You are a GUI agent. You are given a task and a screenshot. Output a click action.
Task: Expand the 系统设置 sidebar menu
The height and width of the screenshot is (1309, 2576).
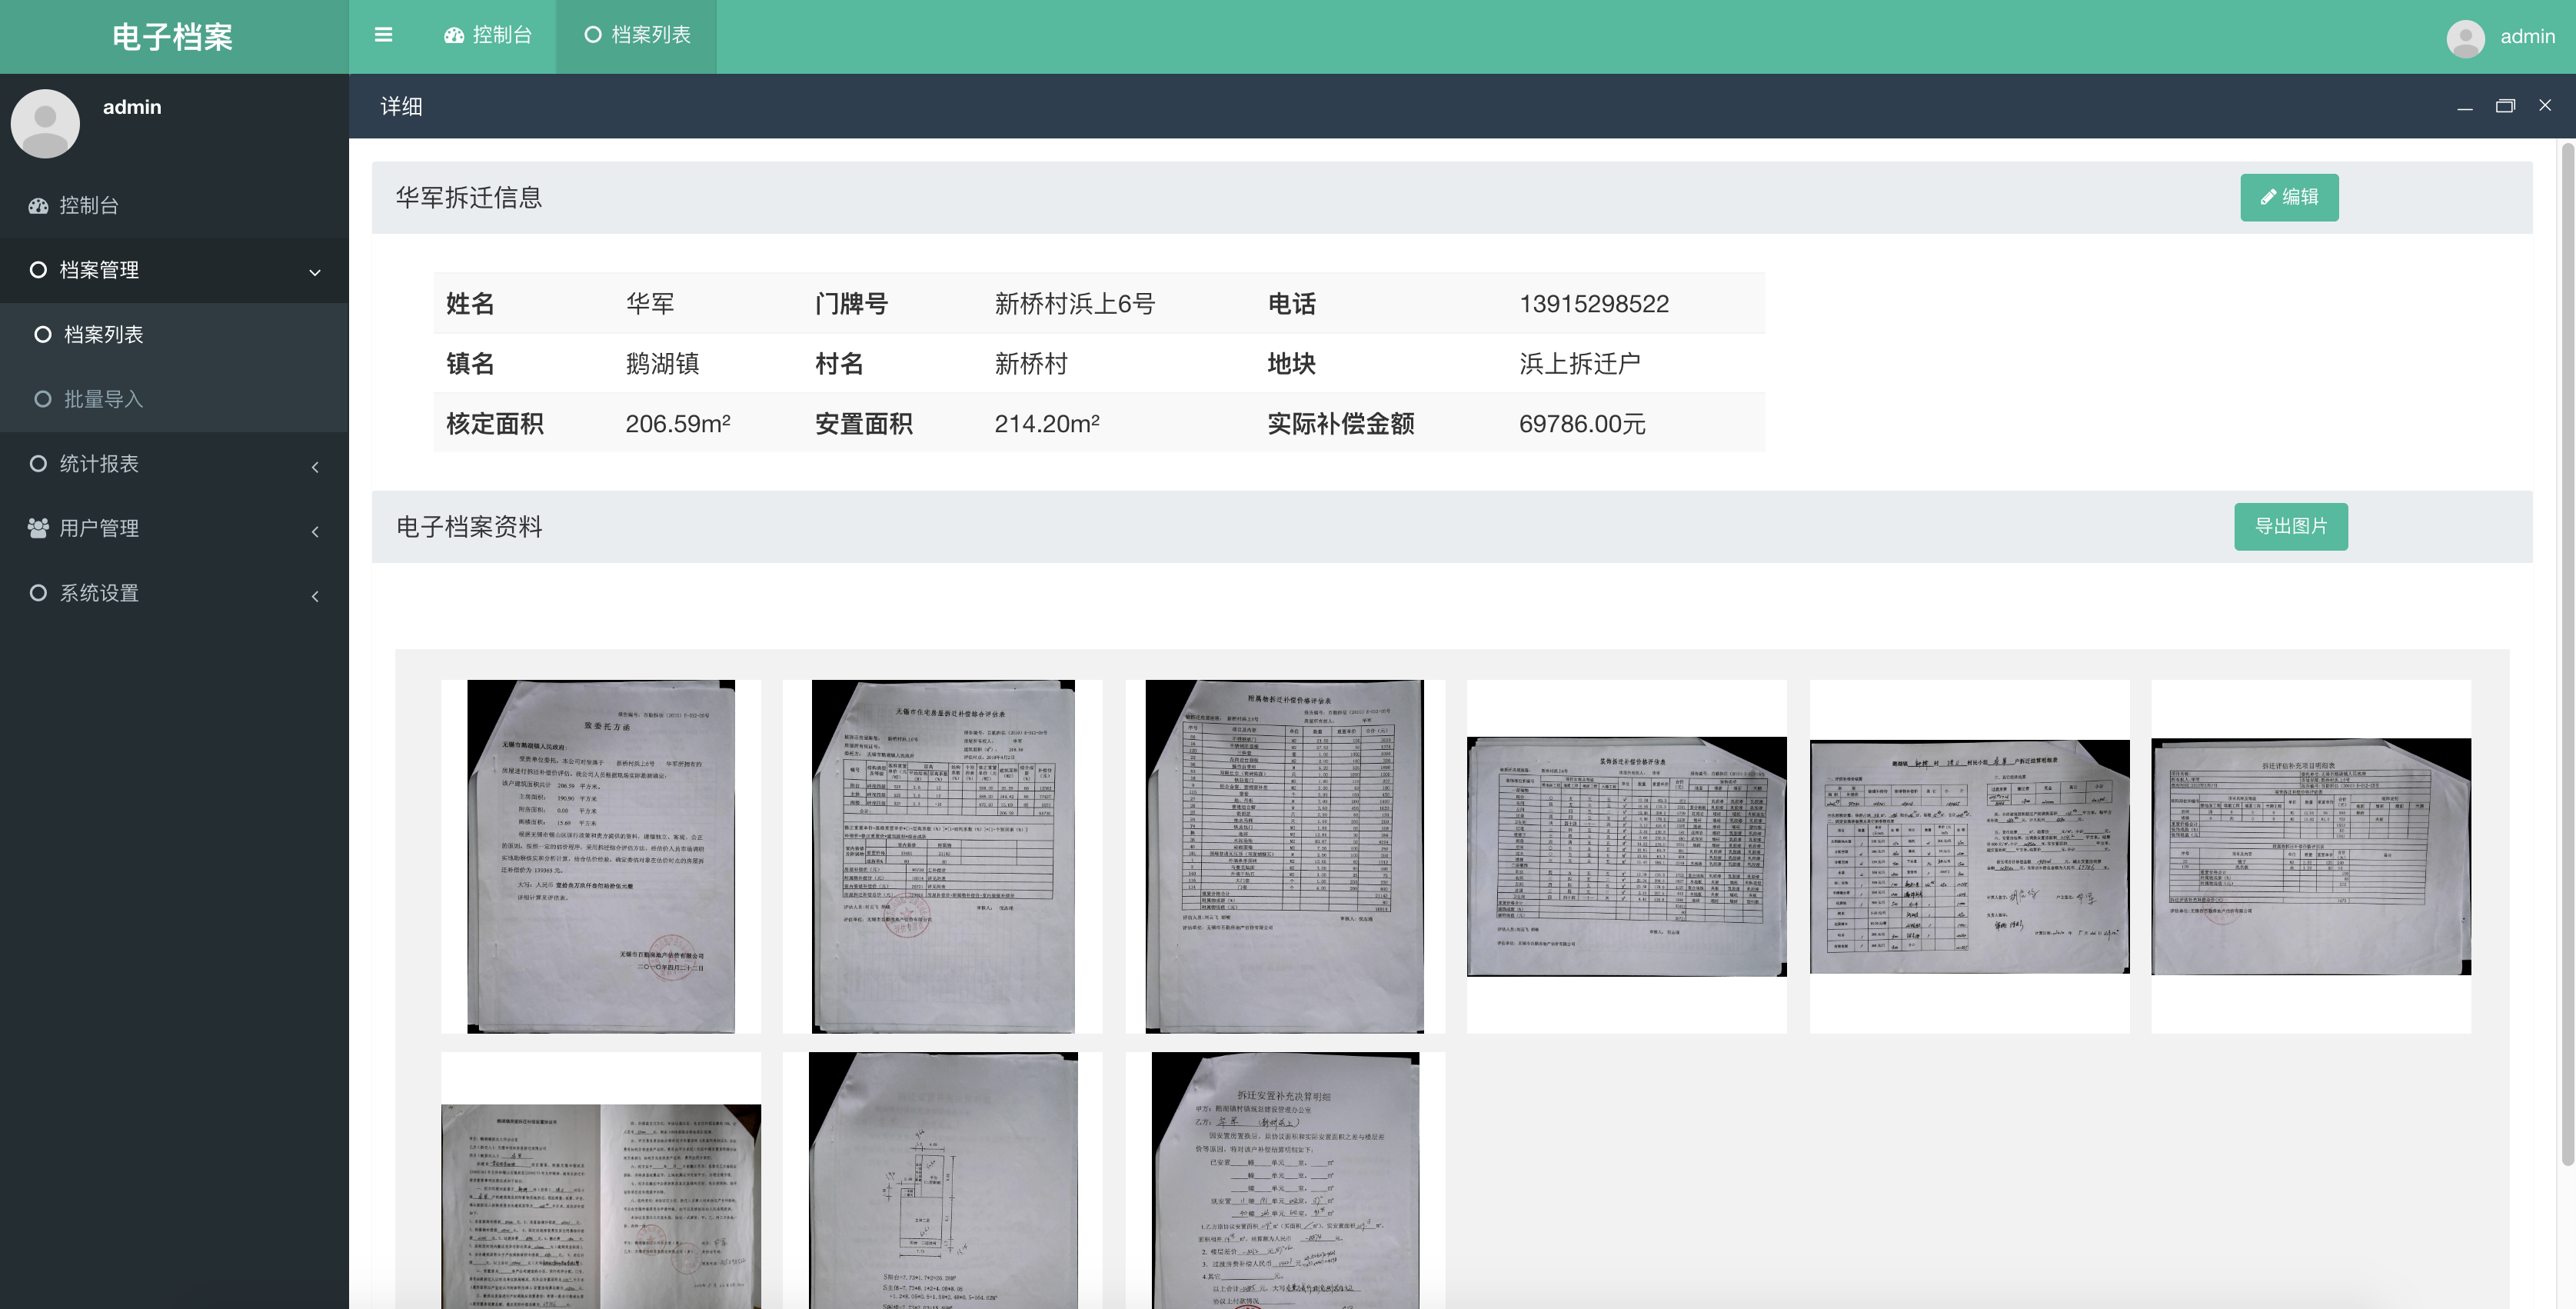(x=174, y=593)
